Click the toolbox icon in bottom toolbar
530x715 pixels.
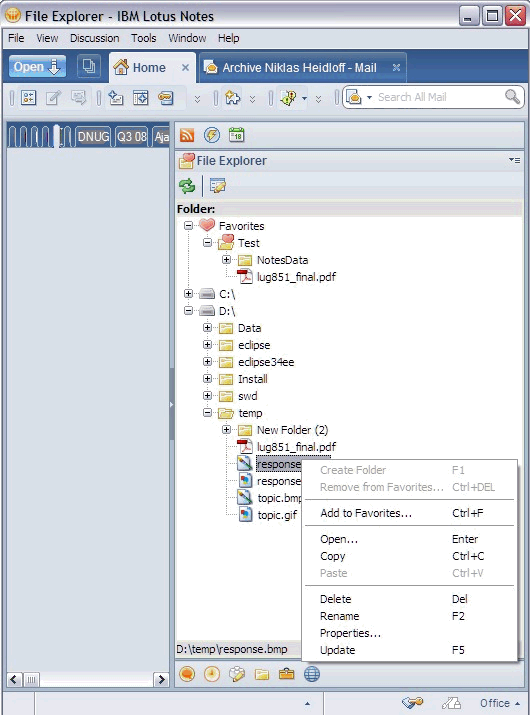[x=286, y=674]
